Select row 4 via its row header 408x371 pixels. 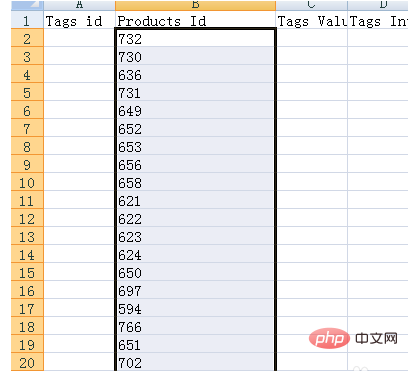(x=27, y=75)
